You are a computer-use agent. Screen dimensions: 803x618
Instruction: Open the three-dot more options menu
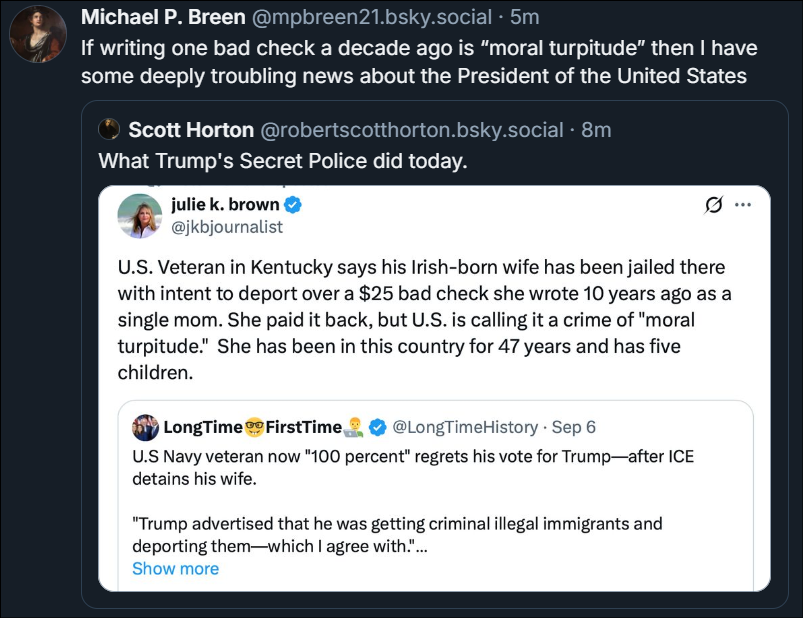coord(742,205)
